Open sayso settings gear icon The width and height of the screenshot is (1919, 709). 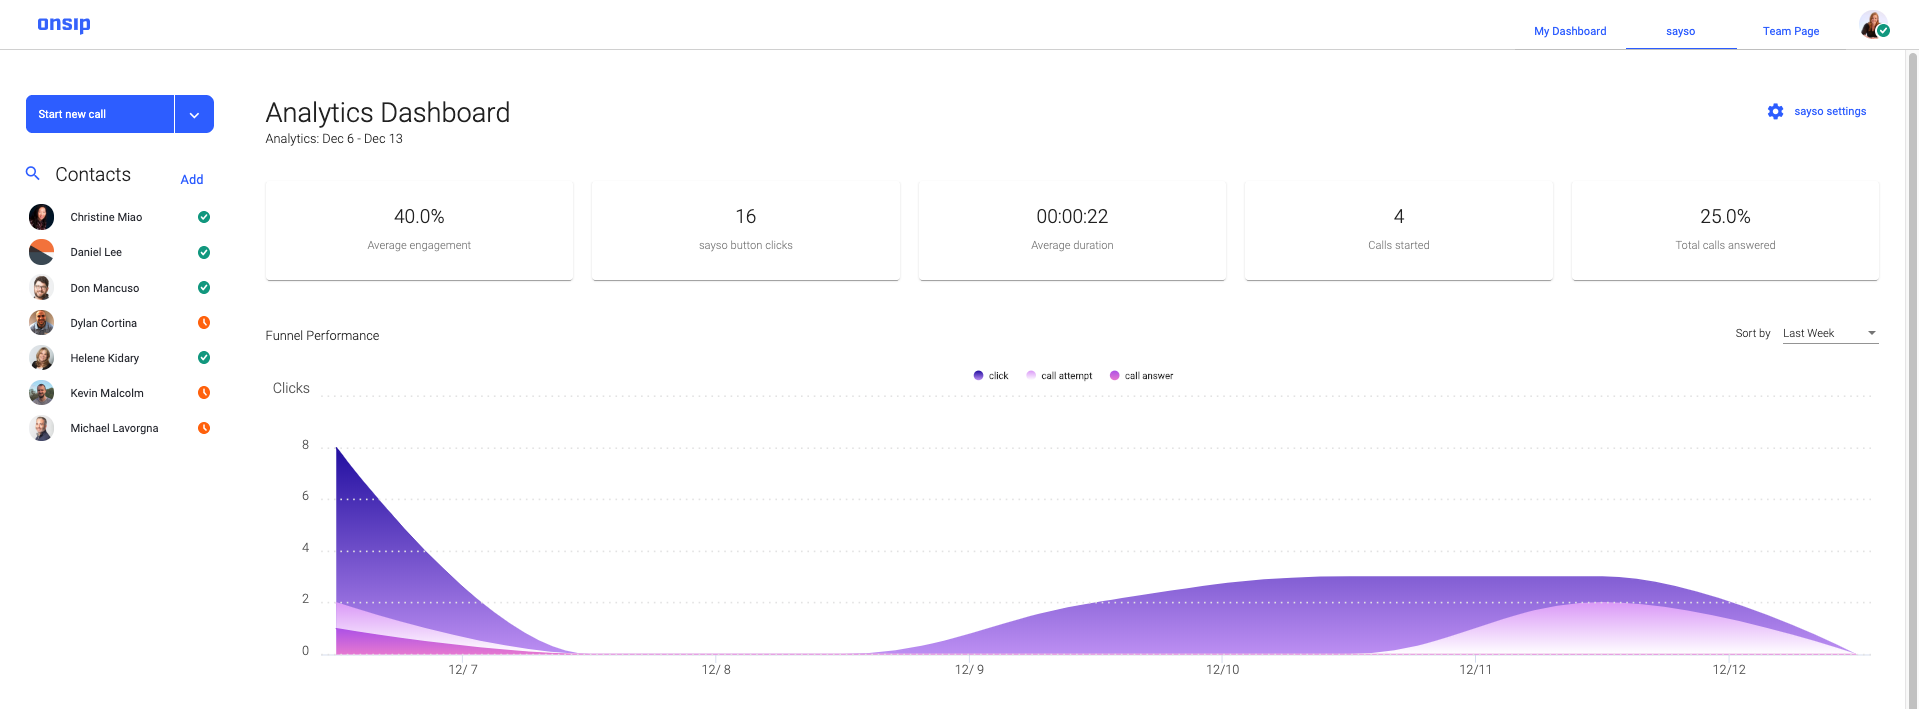click(x=1775, y=112)
